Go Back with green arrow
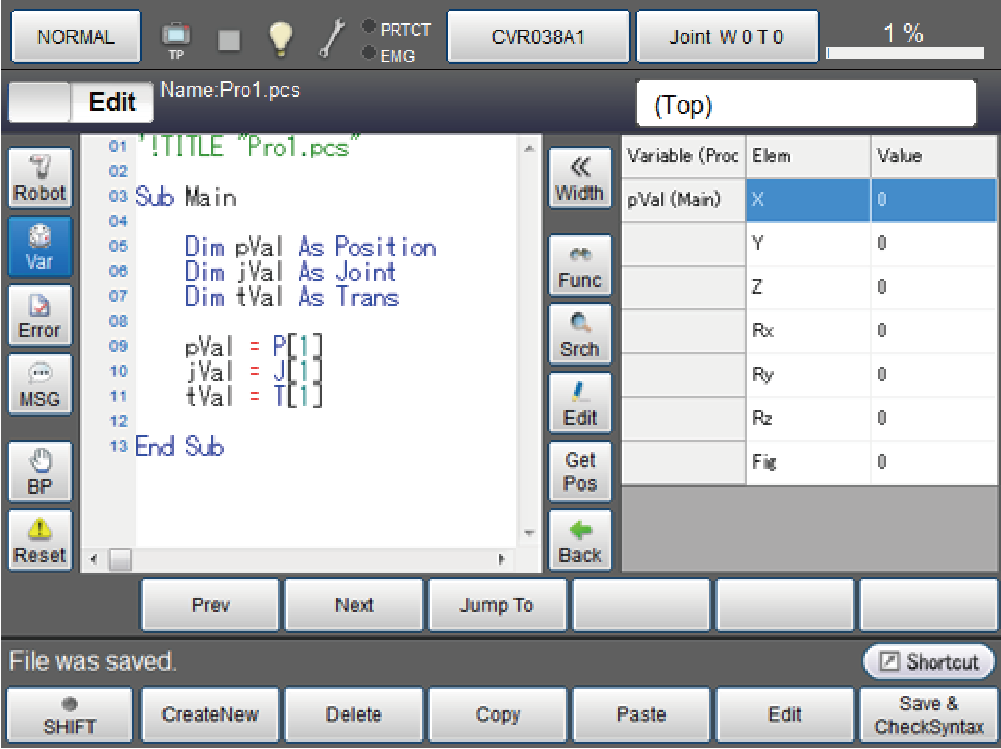The height and width of the screenshot is (749, 1001). pos(580,541)
